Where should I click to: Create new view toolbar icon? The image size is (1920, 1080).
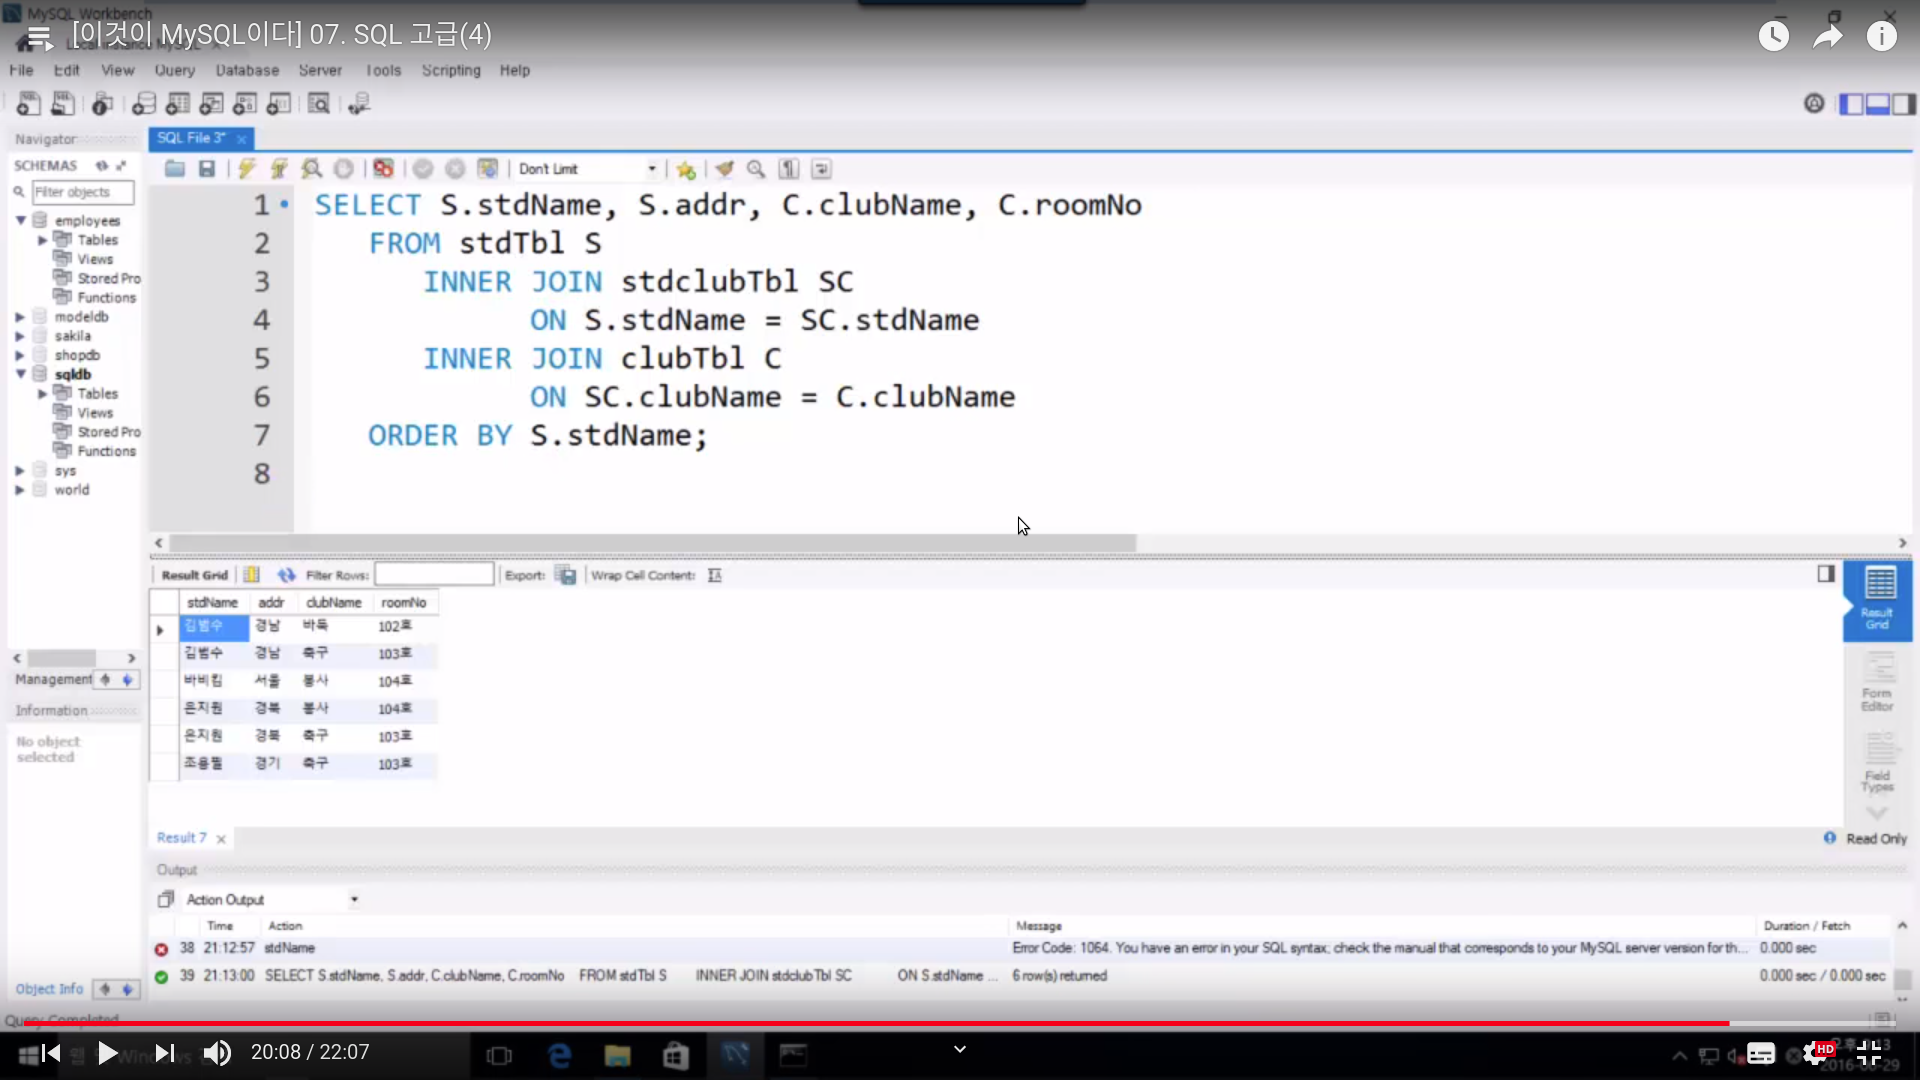click(212, 103)
